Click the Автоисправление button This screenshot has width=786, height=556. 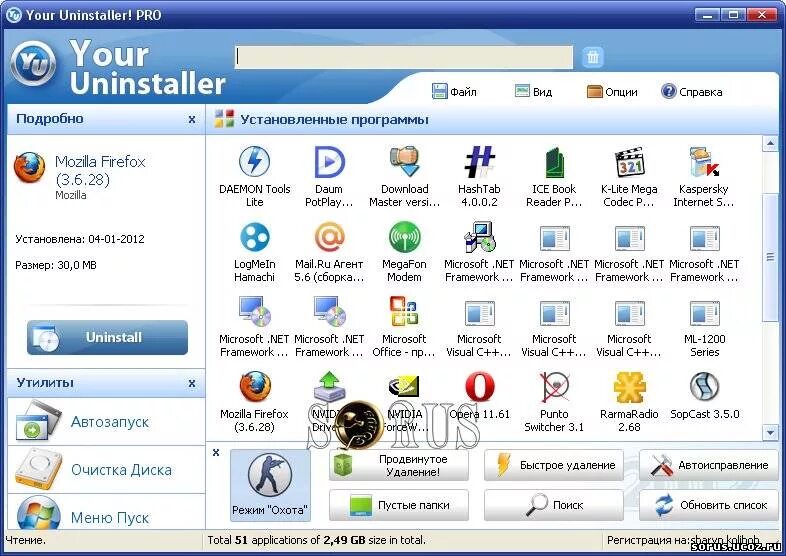(x=708, y=465)
